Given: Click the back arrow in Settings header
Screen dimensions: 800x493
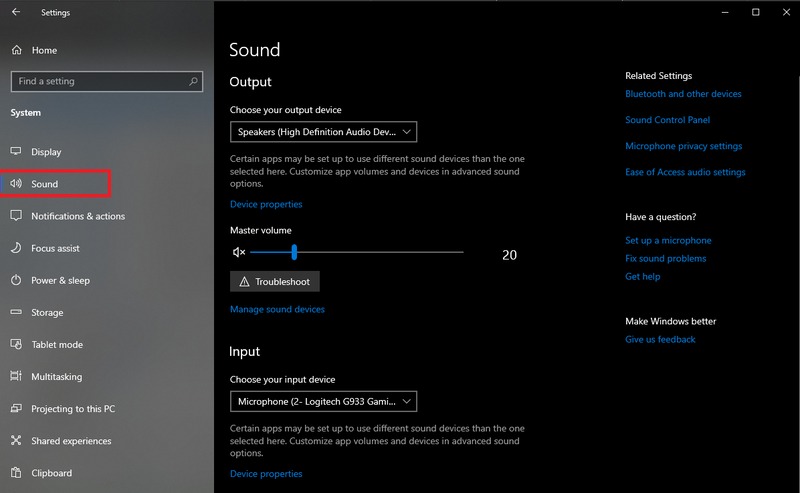Looking at the screenshot, I should pos(16,13).
